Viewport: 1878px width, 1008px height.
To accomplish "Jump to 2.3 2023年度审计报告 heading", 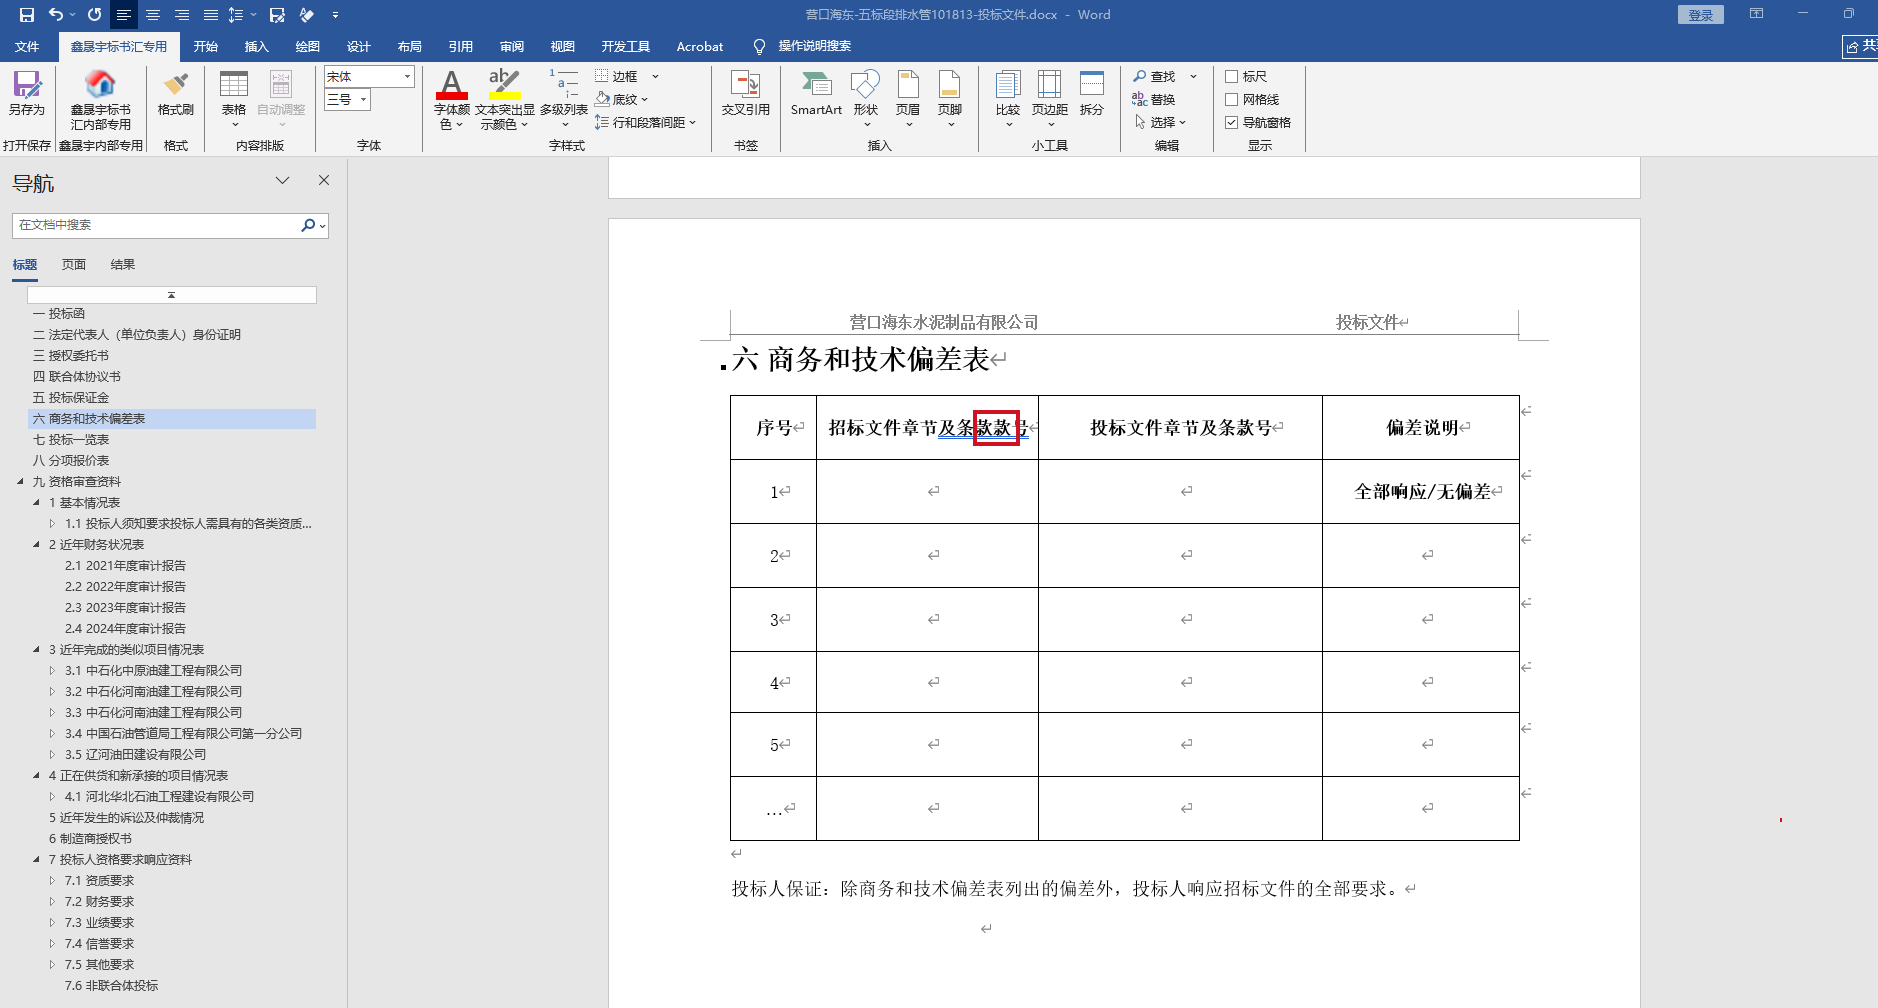I will click(125, 607).
